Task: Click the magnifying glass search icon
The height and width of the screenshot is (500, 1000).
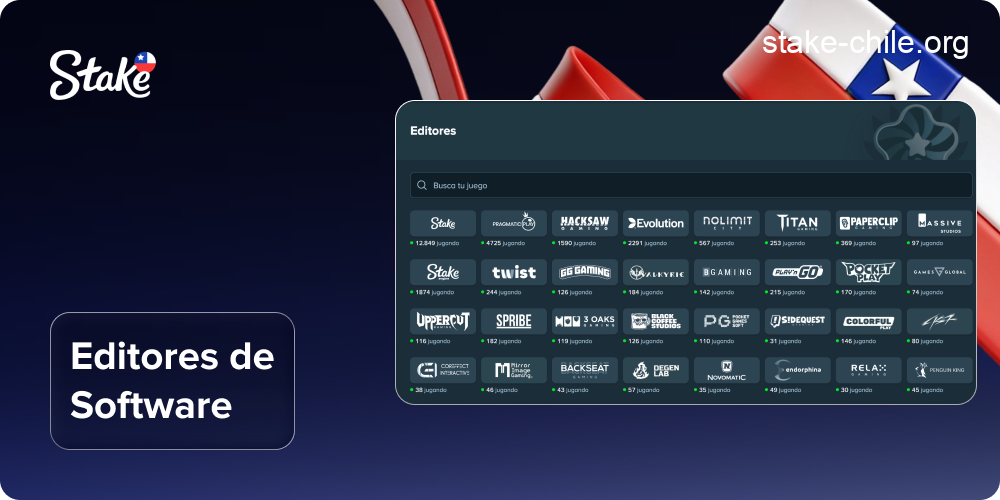Action: click(422, 186)
